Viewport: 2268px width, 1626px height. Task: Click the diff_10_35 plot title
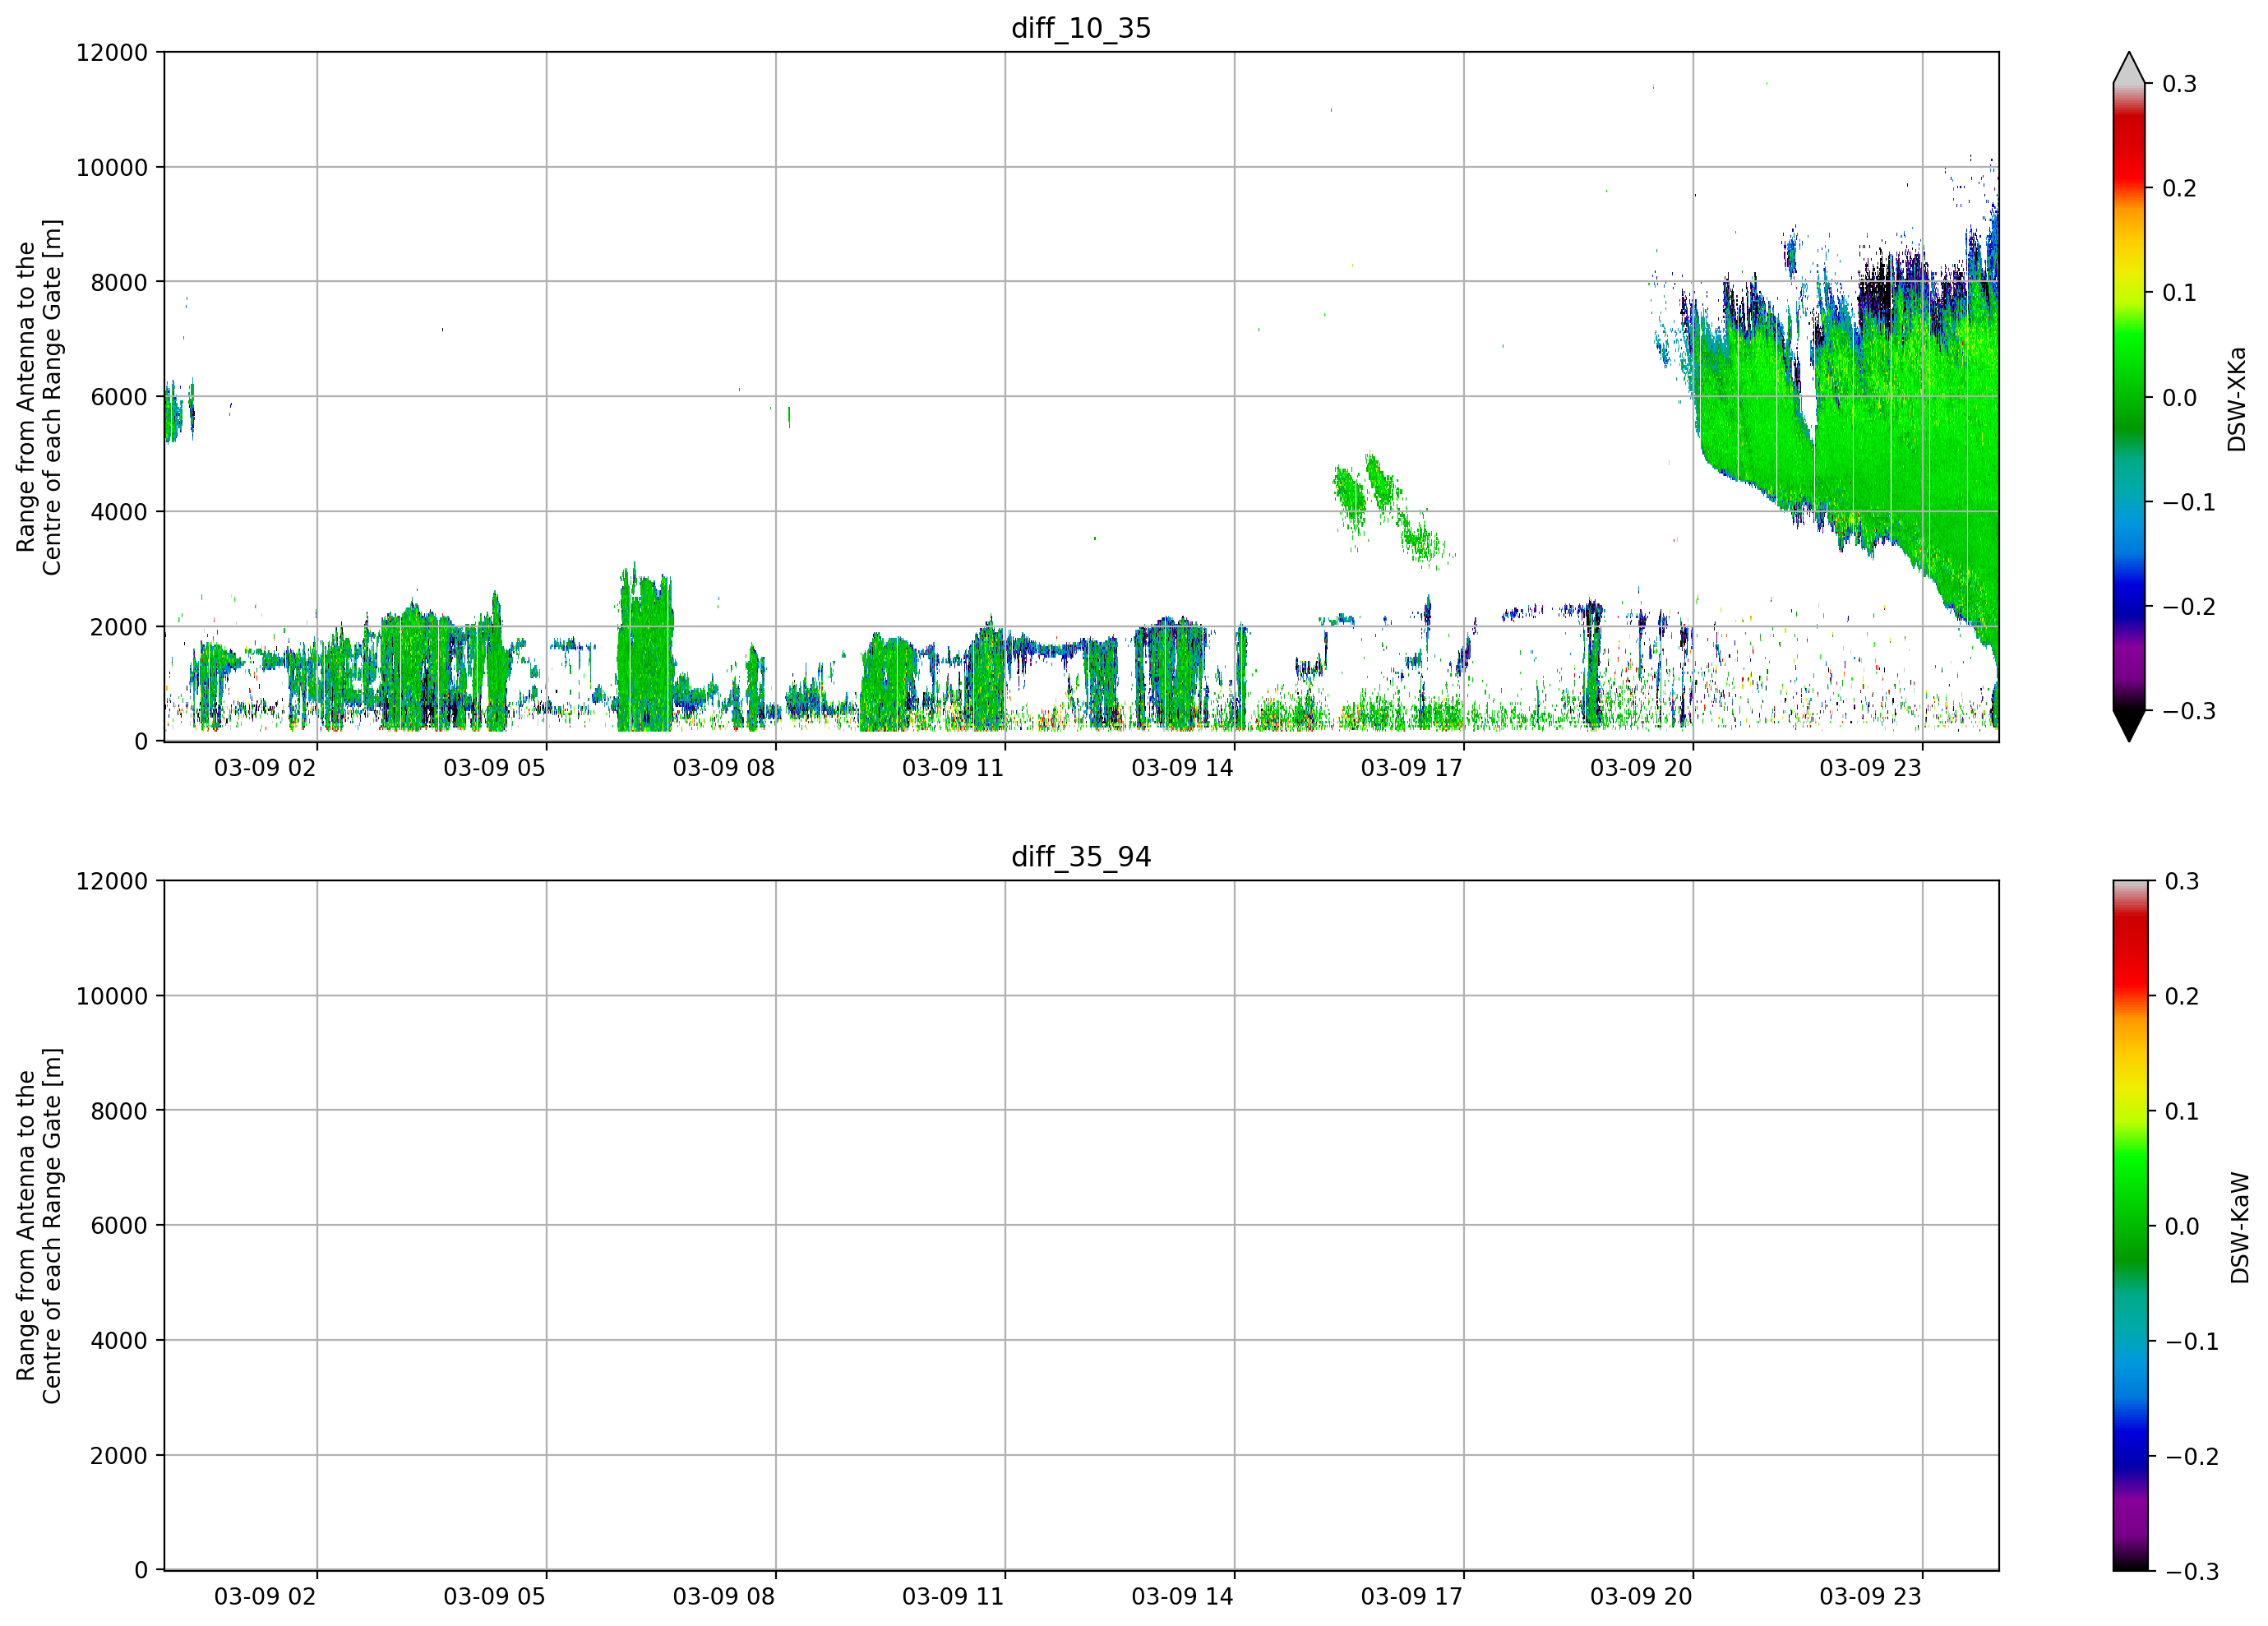tap(1081, 28)
